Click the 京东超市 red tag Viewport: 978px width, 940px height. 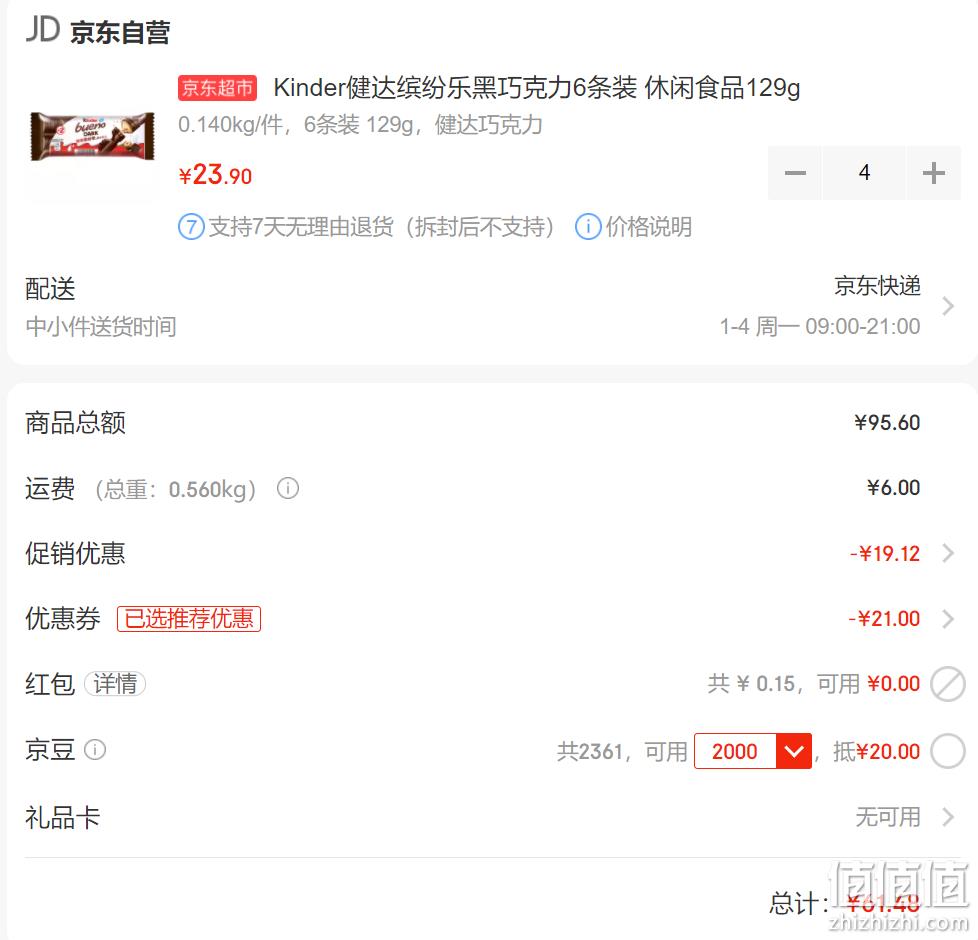click(217, 88)
